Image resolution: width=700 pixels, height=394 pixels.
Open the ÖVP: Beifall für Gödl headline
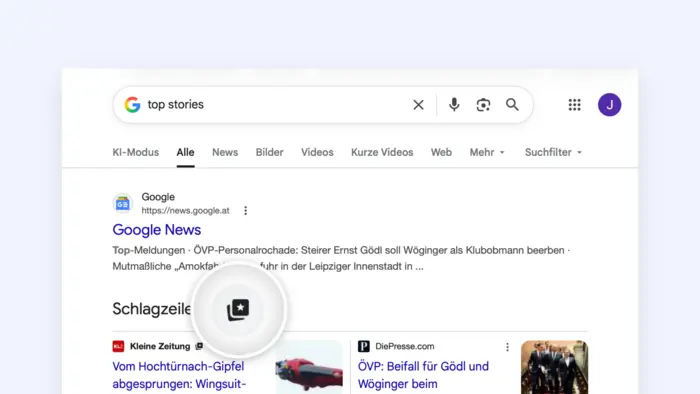click(x=423, y=375)
